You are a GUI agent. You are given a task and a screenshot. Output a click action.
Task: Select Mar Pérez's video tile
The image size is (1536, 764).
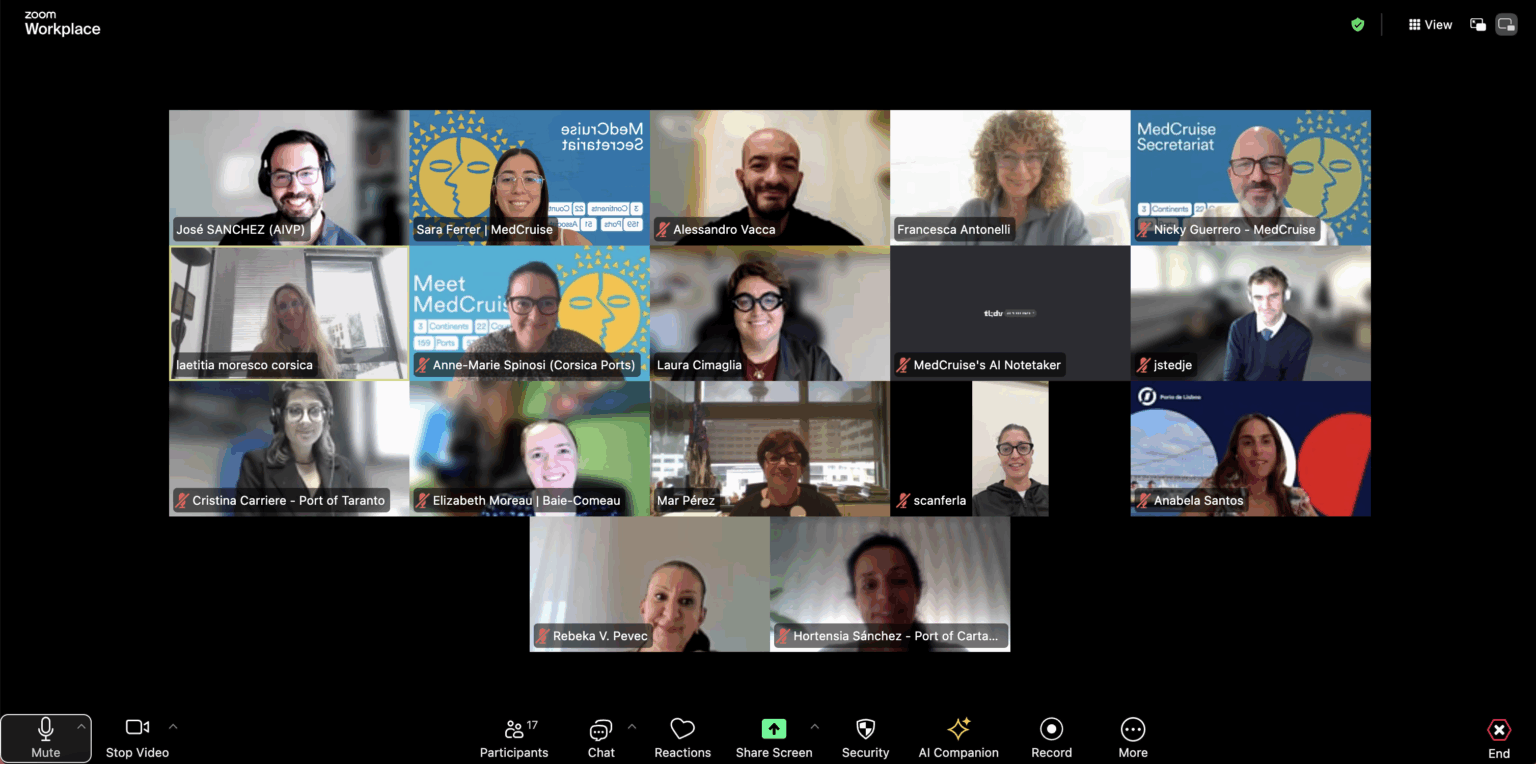coord(770,449)
